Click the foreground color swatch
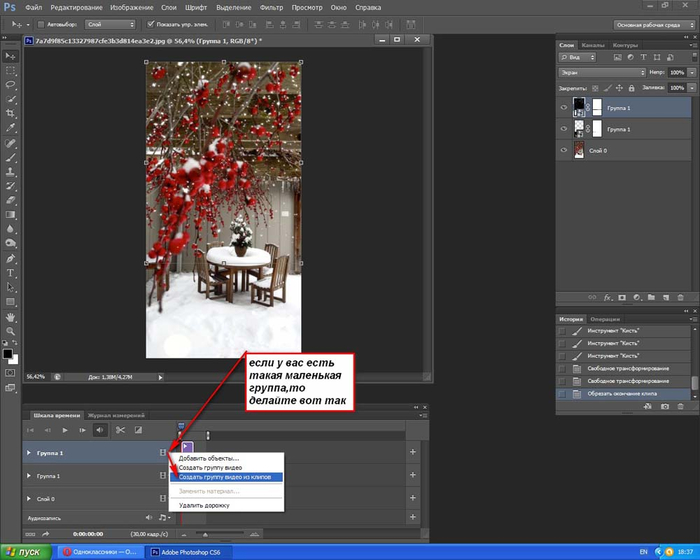700x560 pixels. [8, 354]
